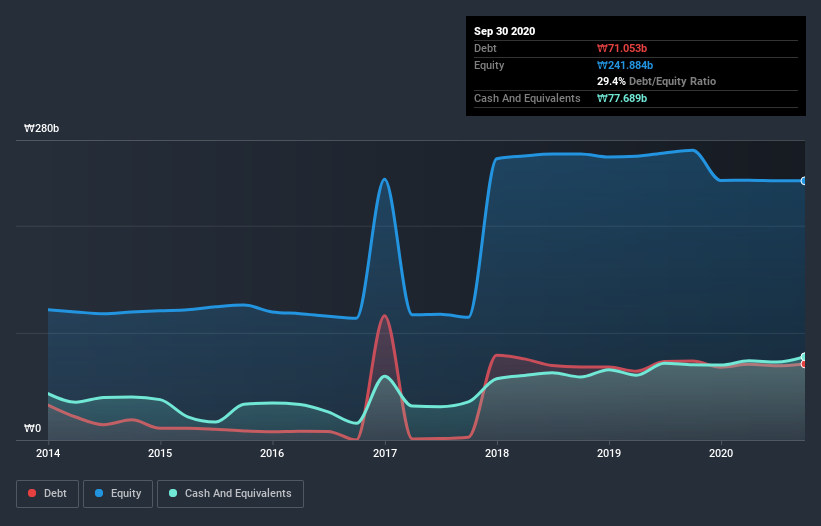Click the Equity label in tooltip
821x526 pixels.
489,65
